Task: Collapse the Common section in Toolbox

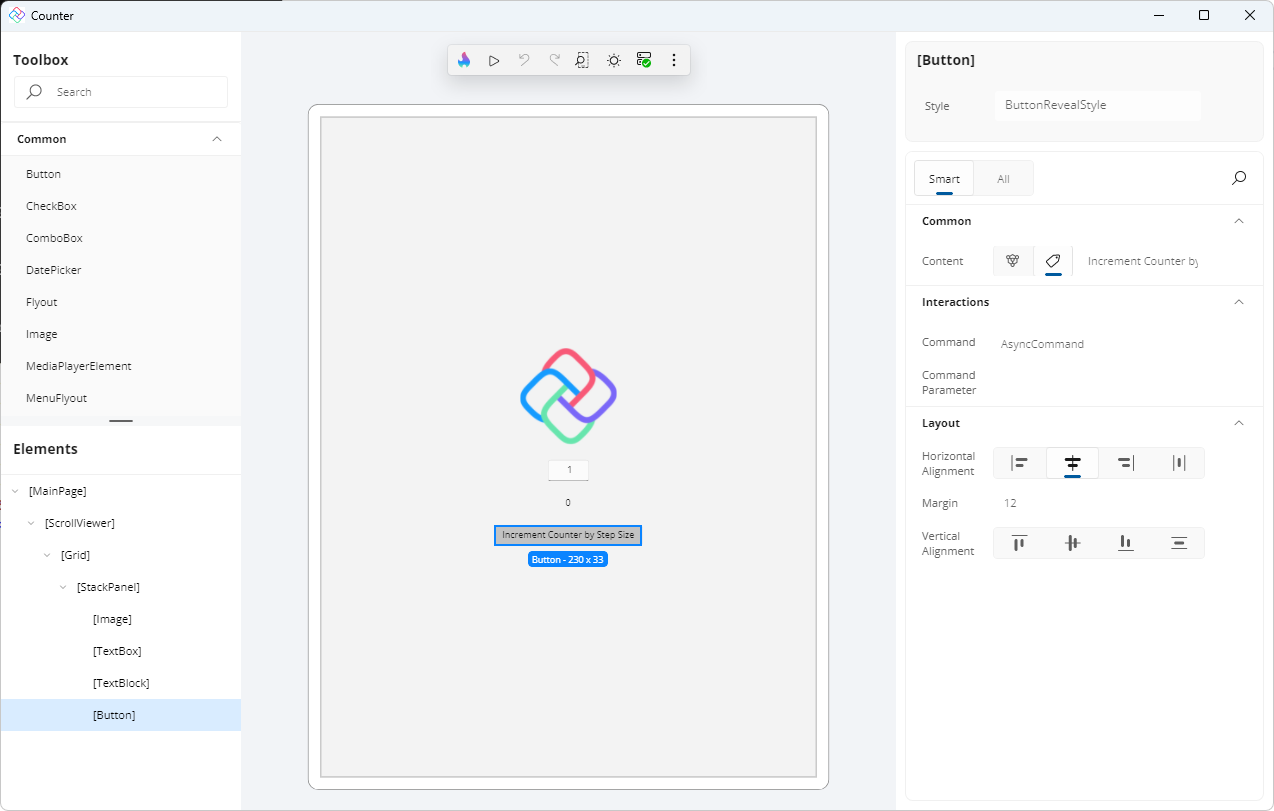Action: coord(217,139)
